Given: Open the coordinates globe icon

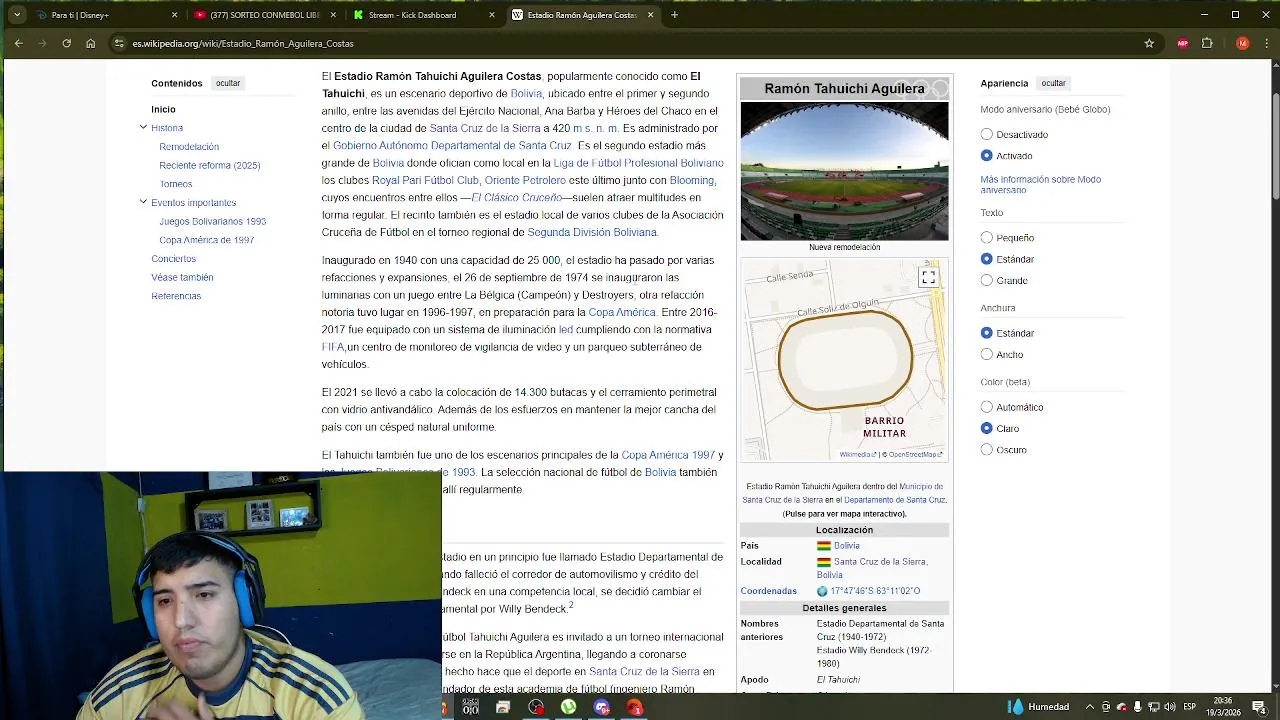Looking at the screenshot, I should coord(822,591).
